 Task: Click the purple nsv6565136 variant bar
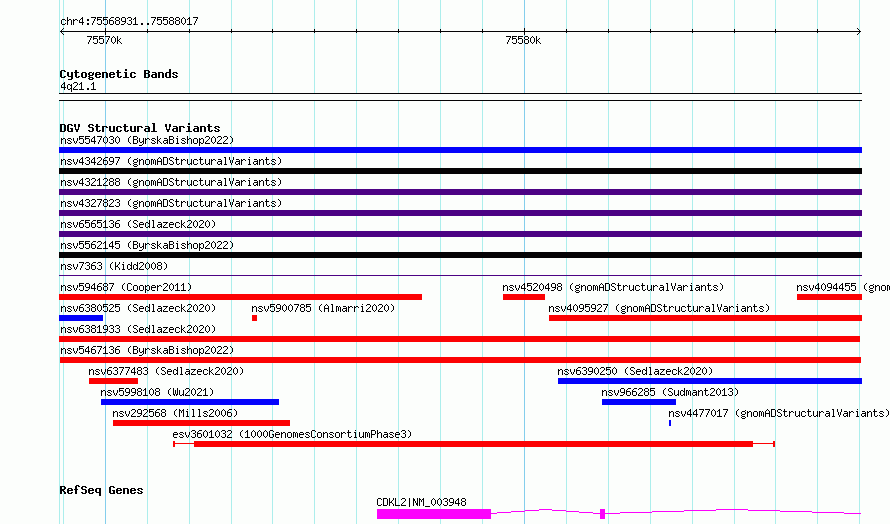pos(460,234)
